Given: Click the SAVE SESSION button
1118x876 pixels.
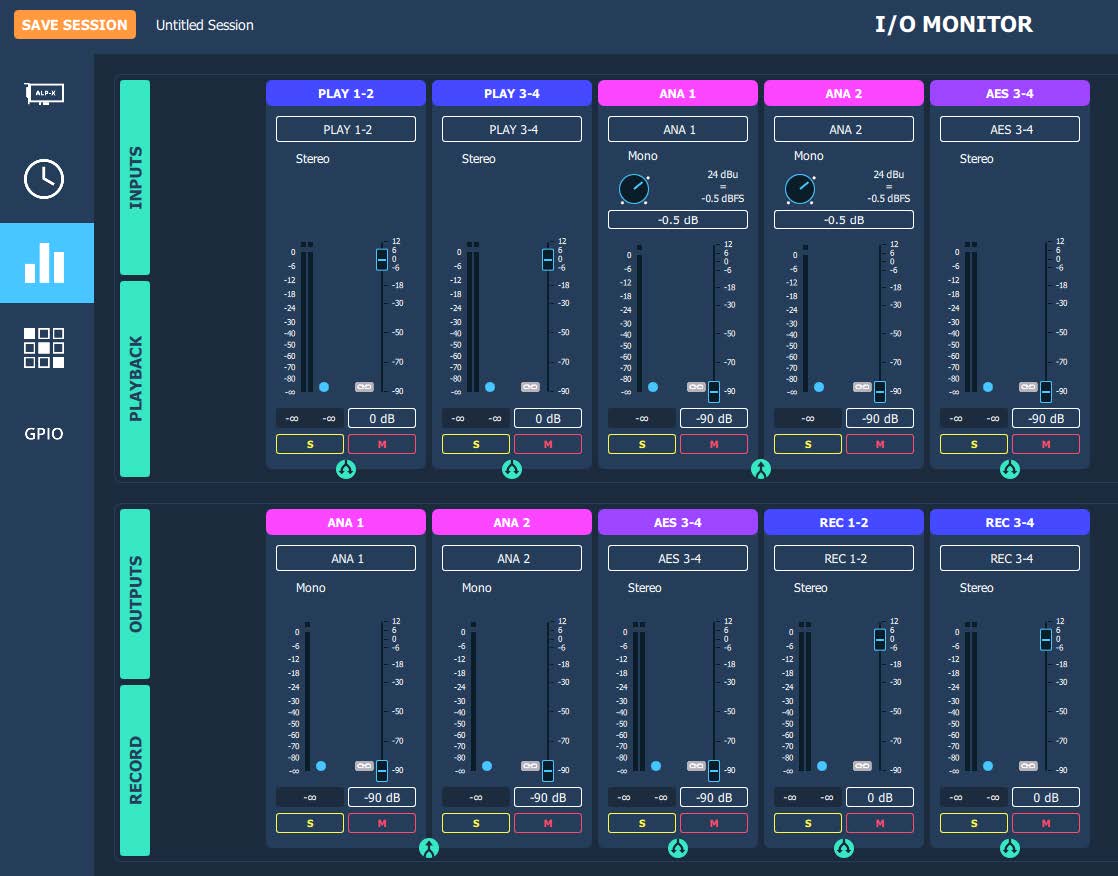Looking at the screenshot, I should 75,25.
